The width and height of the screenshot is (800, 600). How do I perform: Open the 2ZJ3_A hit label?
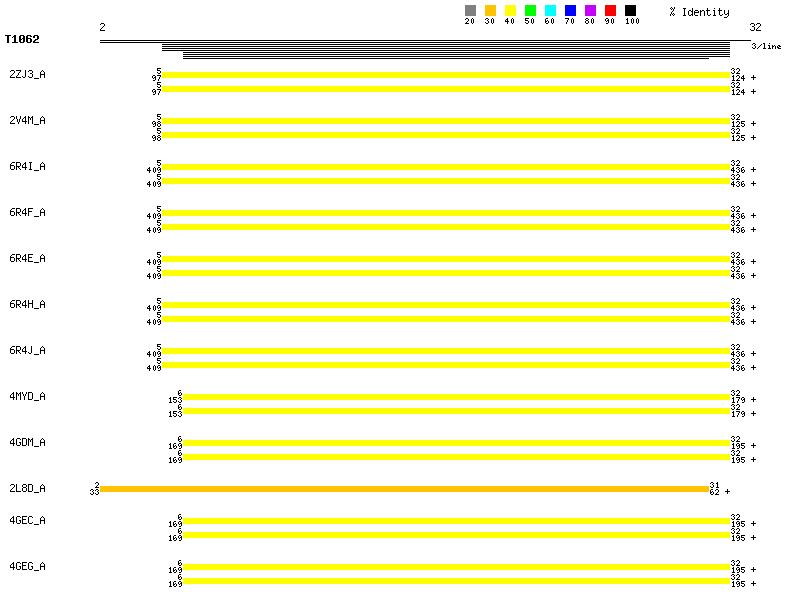pyautogui.click(x=27, y=74)
